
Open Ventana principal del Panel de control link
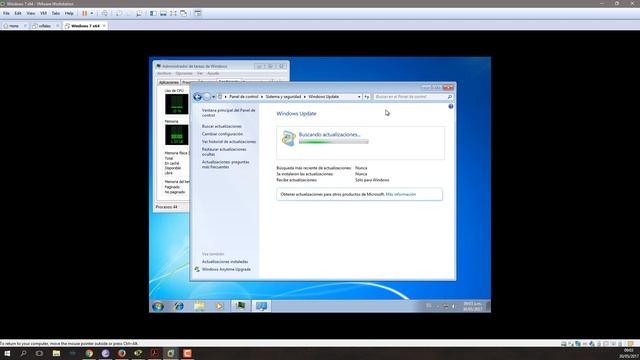tap(229, 113)
